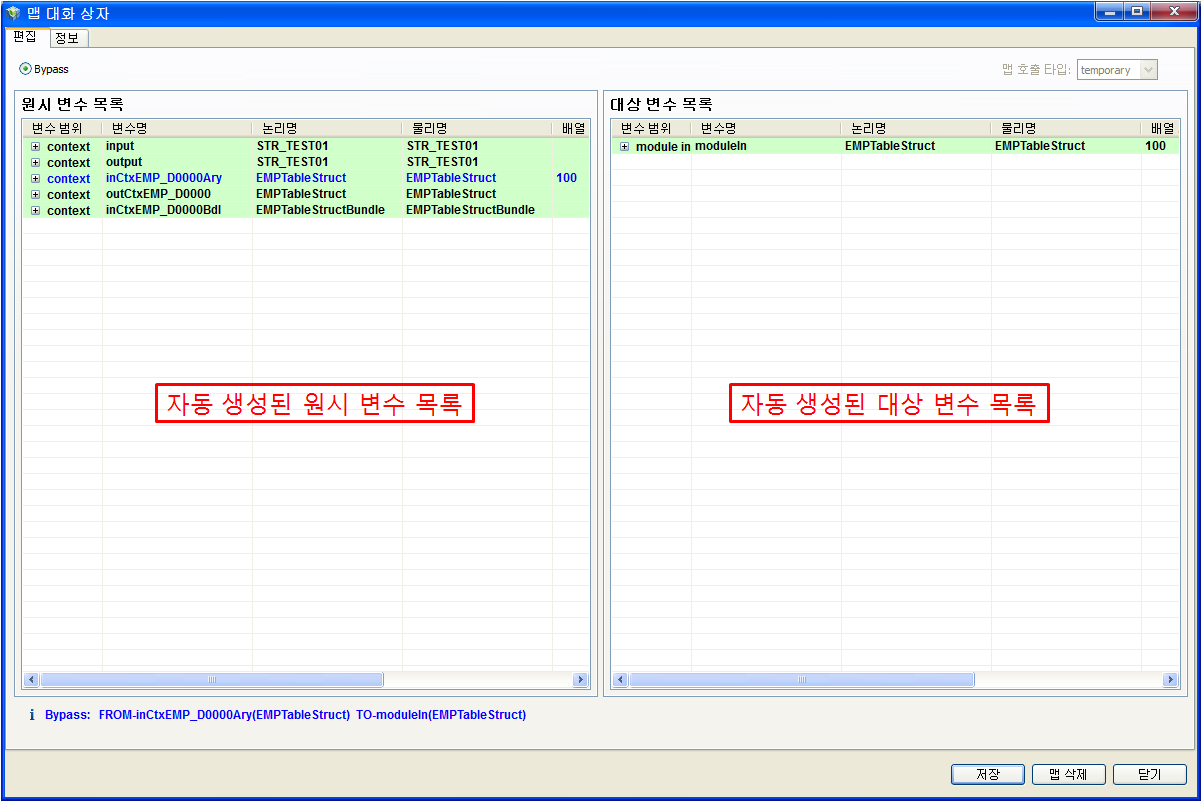The height and width of the screenshot is (802, 1202).
Task: Click the map dialog icon in title bar
Action: pos(15,13)
